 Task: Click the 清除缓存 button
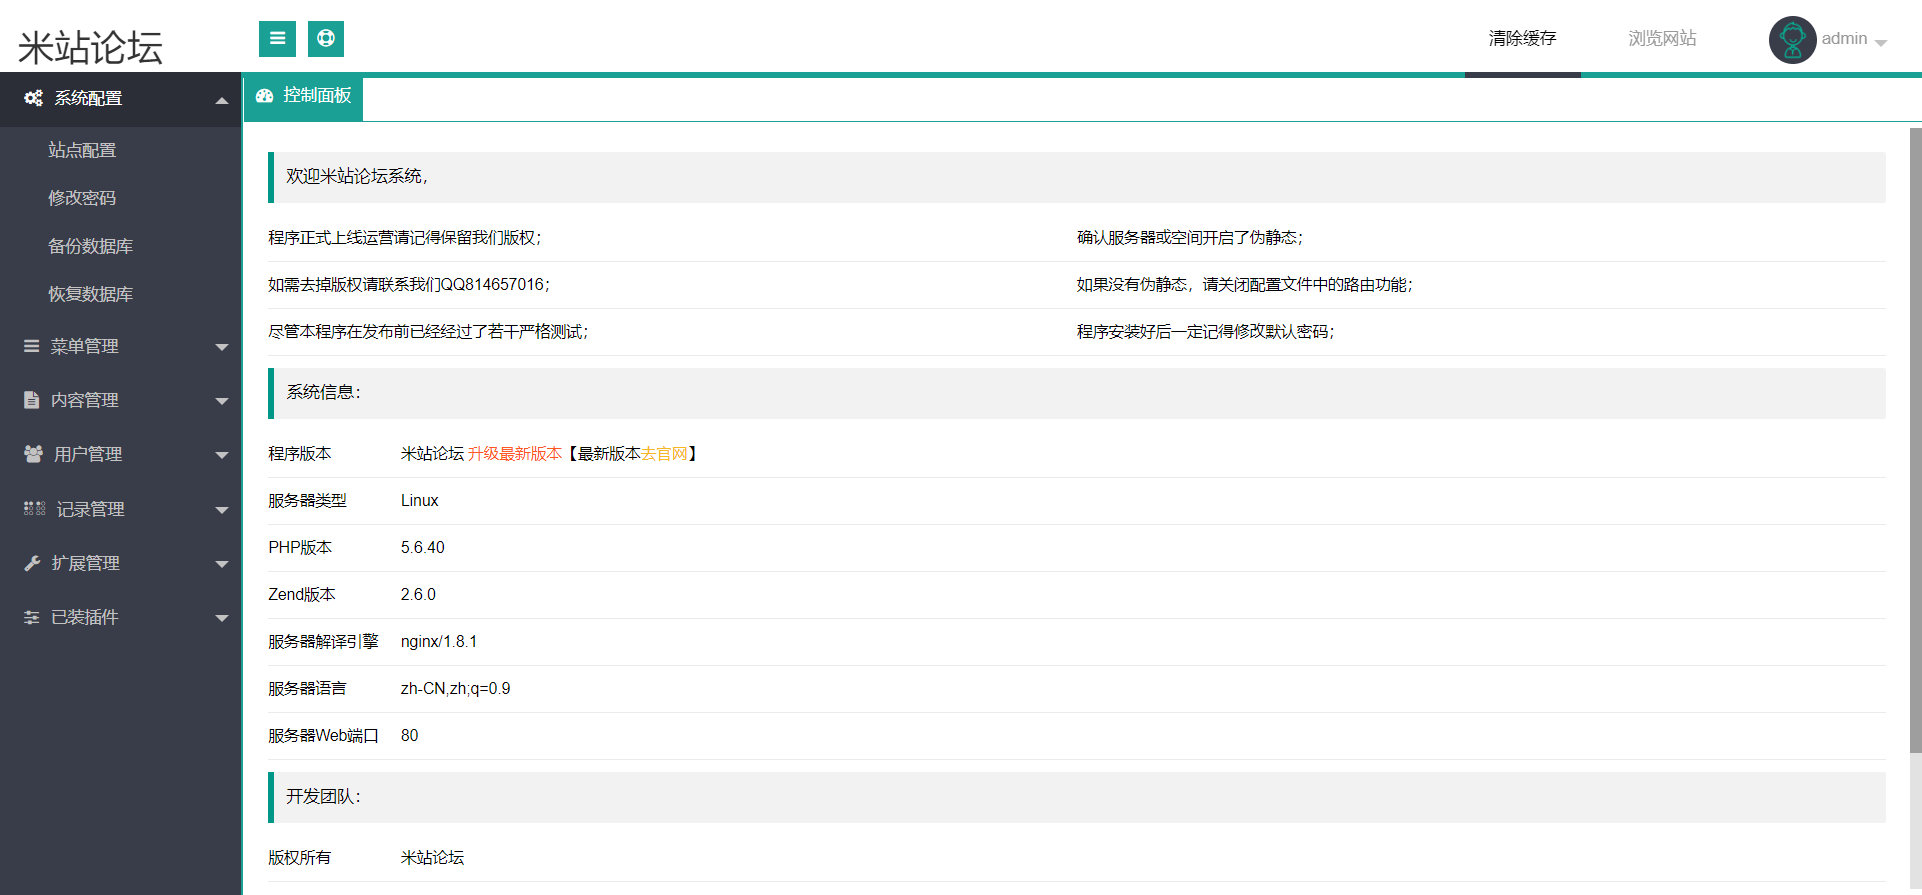click(1522, 38)
